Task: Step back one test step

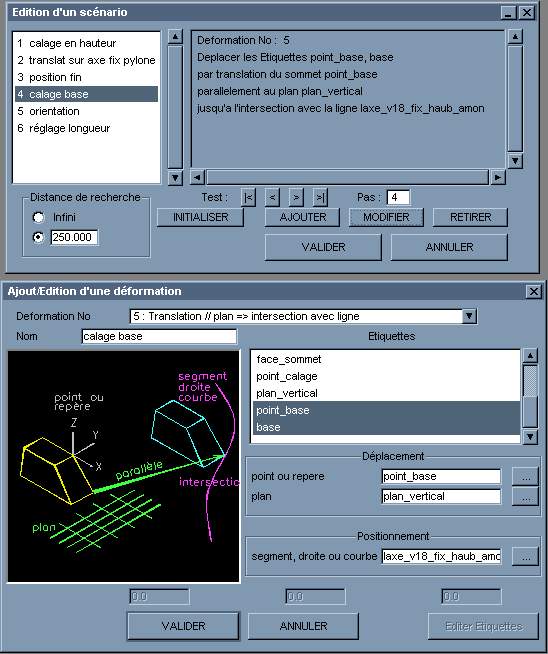Action: (272, 197)
